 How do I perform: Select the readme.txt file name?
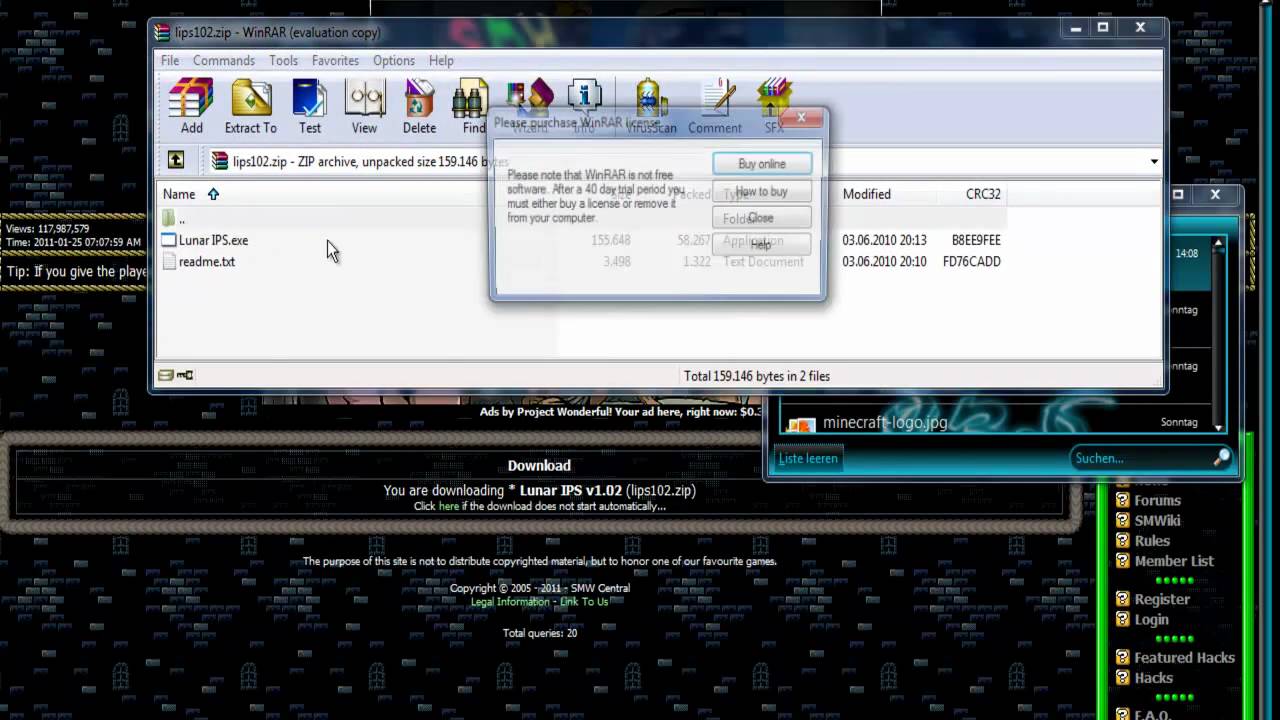tap(207, 261)
